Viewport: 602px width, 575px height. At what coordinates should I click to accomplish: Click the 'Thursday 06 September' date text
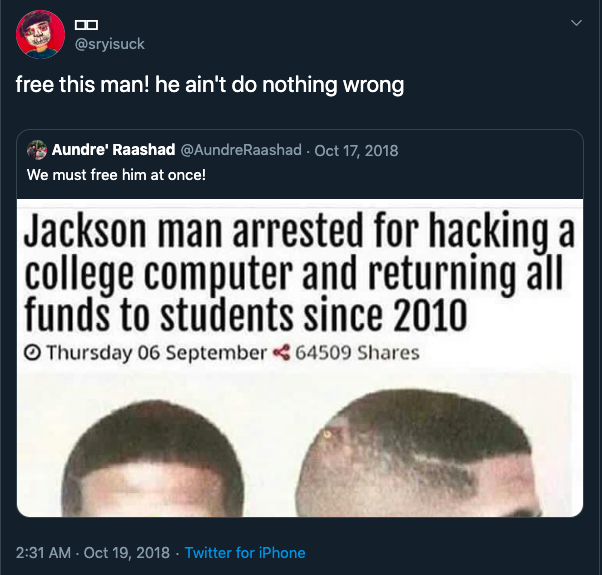click(x=157, y=353)
